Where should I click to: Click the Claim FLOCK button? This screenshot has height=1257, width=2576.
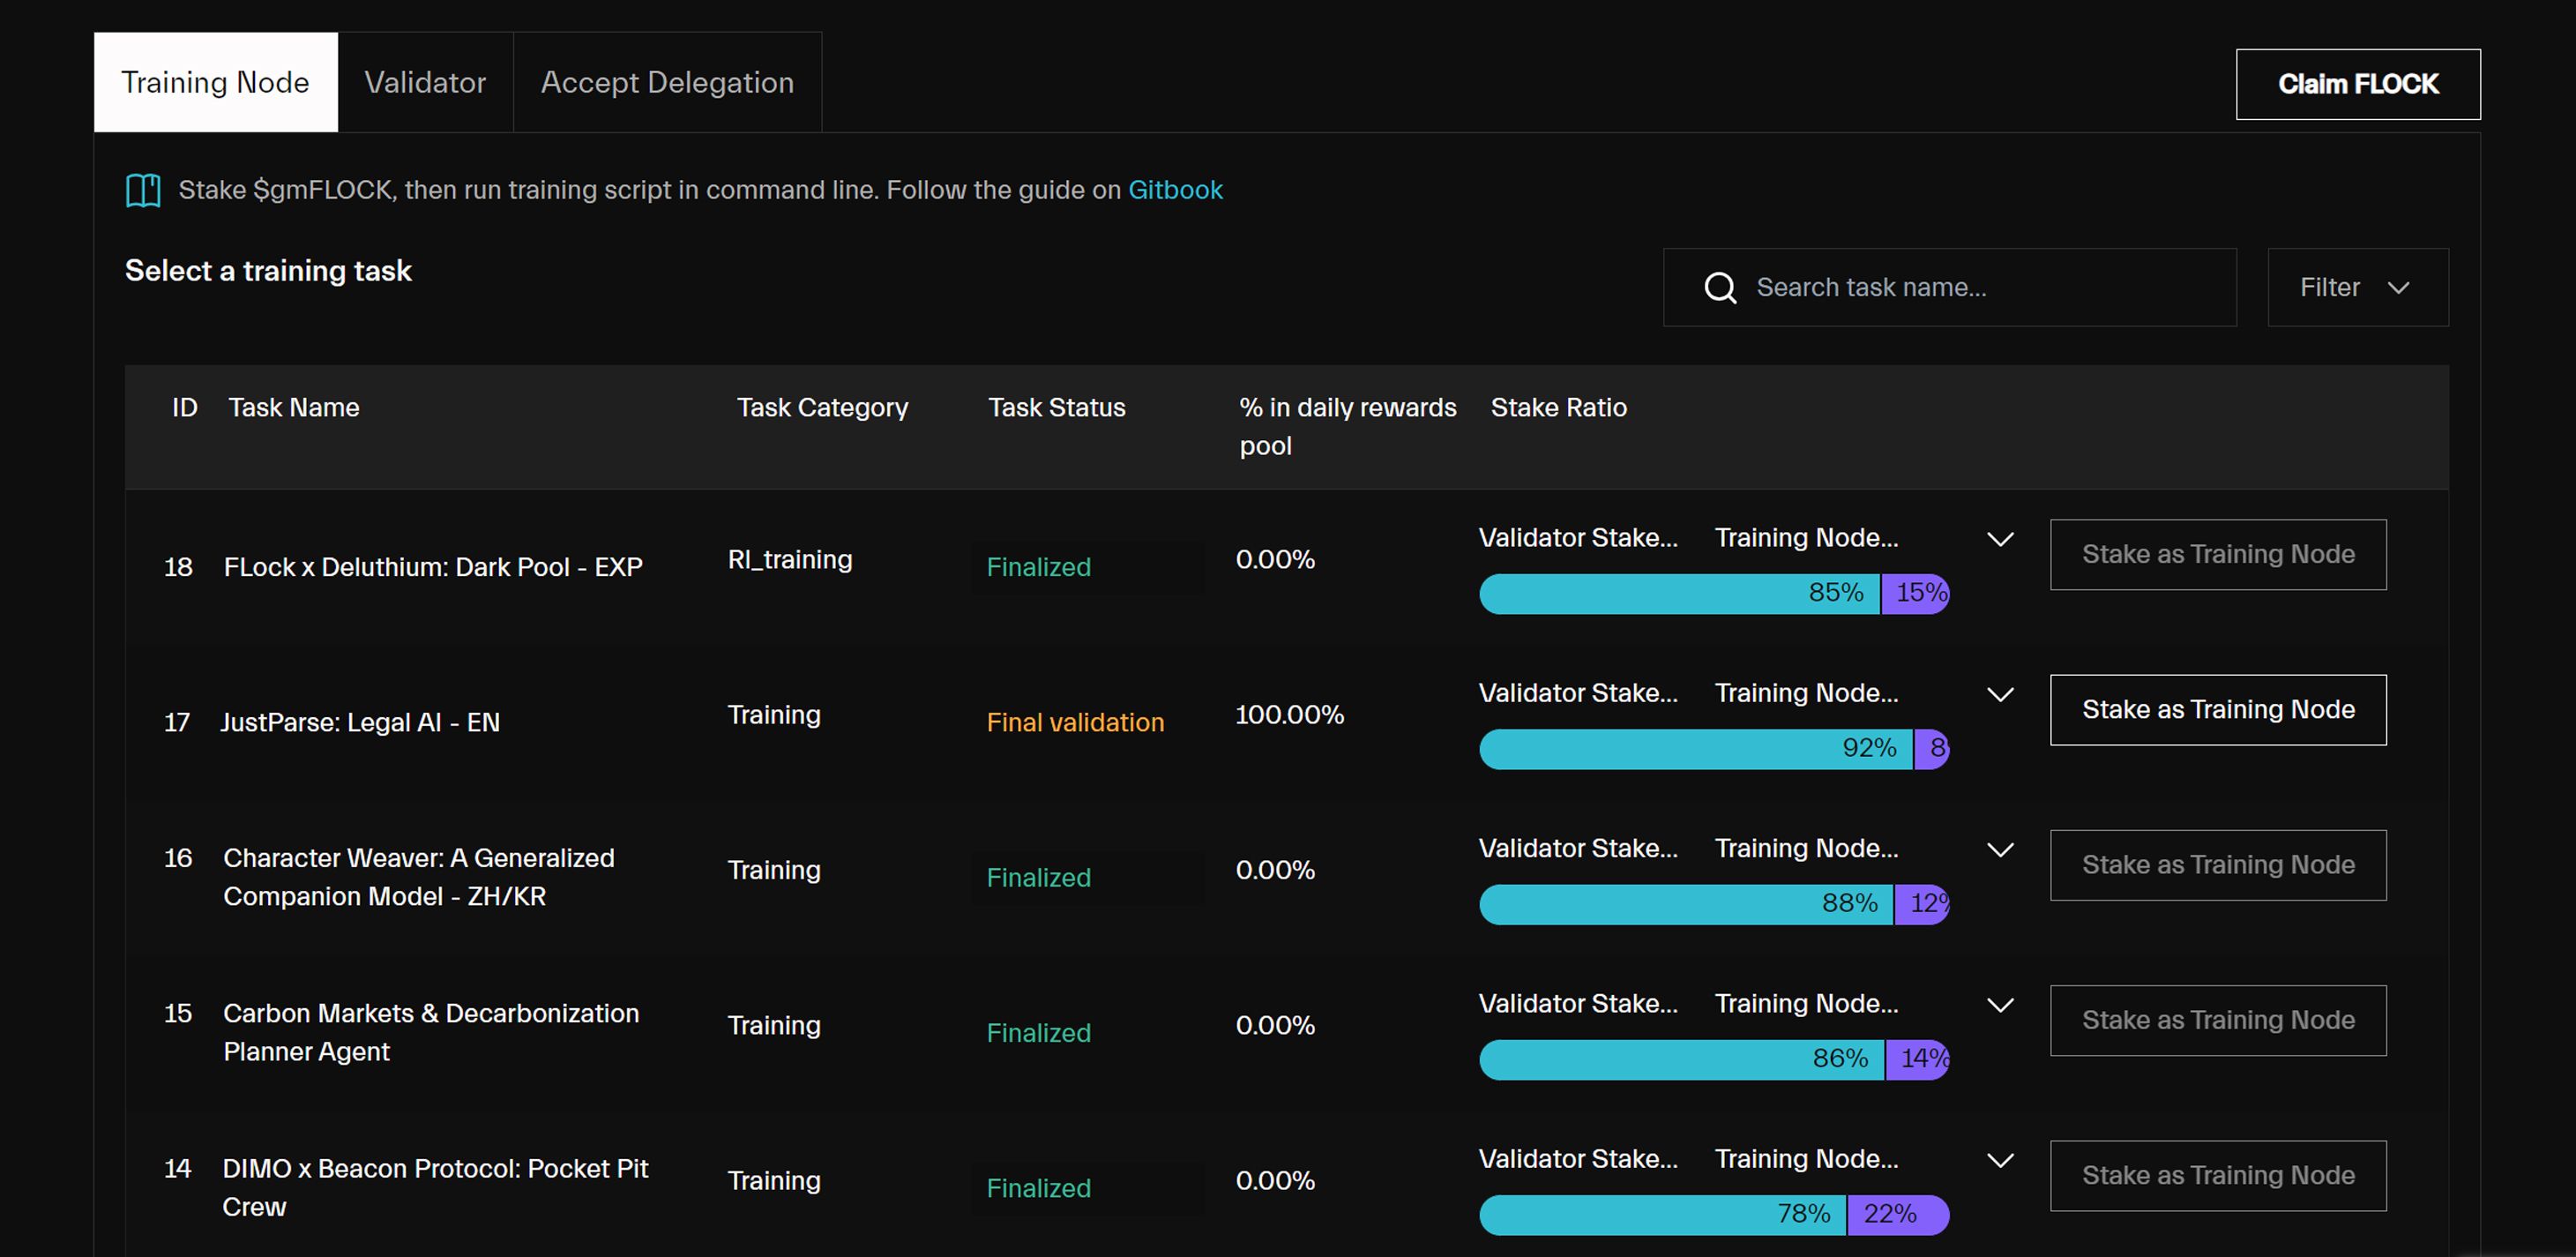[2358, 84]
